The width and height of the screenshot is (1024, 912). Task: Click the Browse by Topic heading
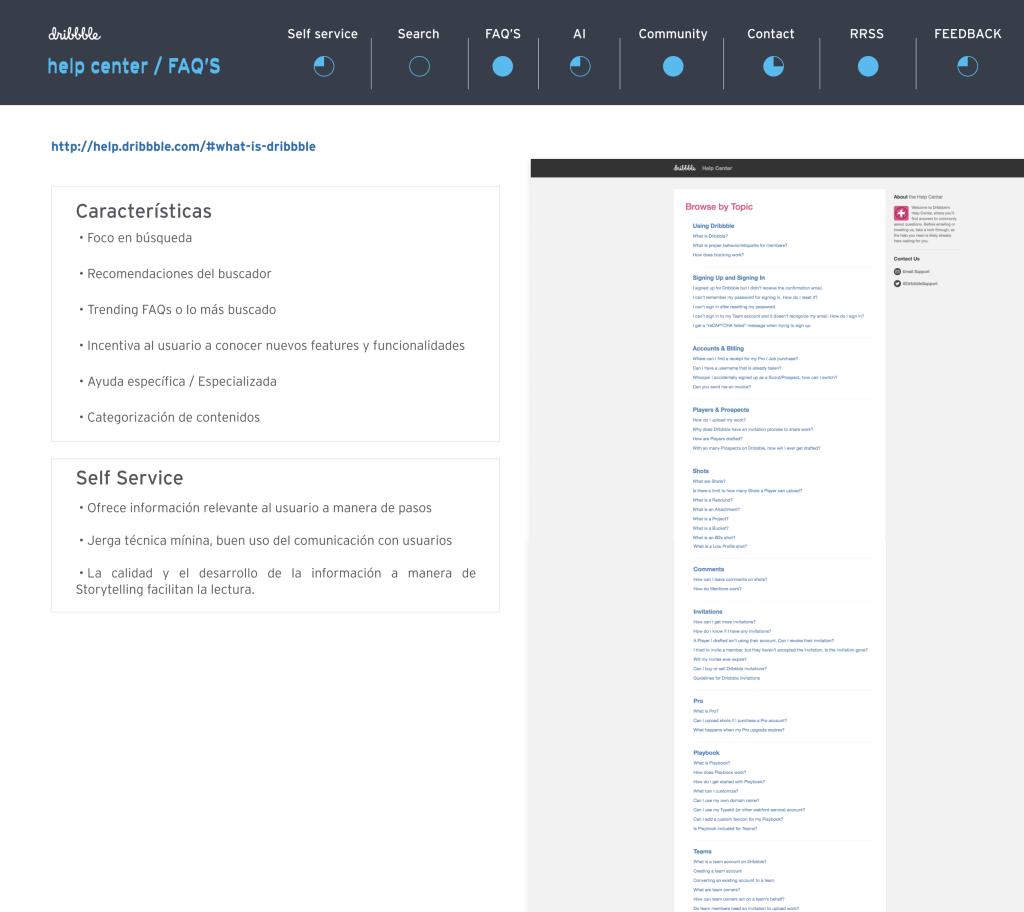coord(719,206)
